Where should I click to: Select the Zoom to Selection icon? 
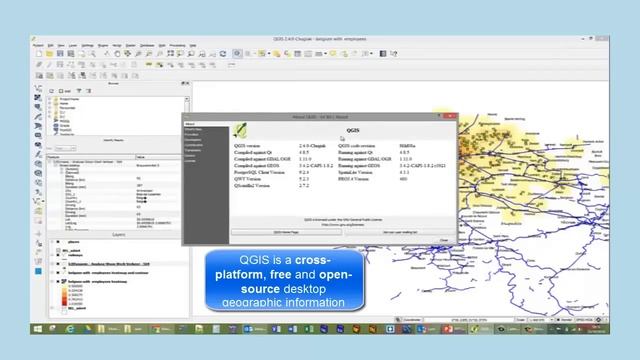click(180, 54)
